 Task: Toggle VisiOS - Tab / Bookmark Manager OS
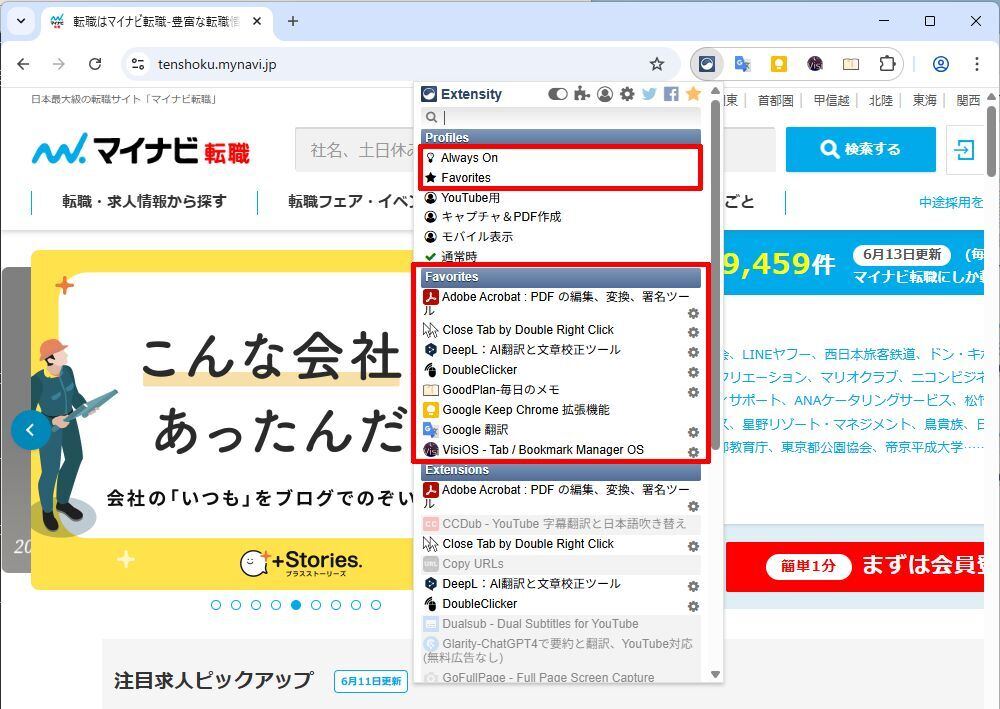coord(533,450)
